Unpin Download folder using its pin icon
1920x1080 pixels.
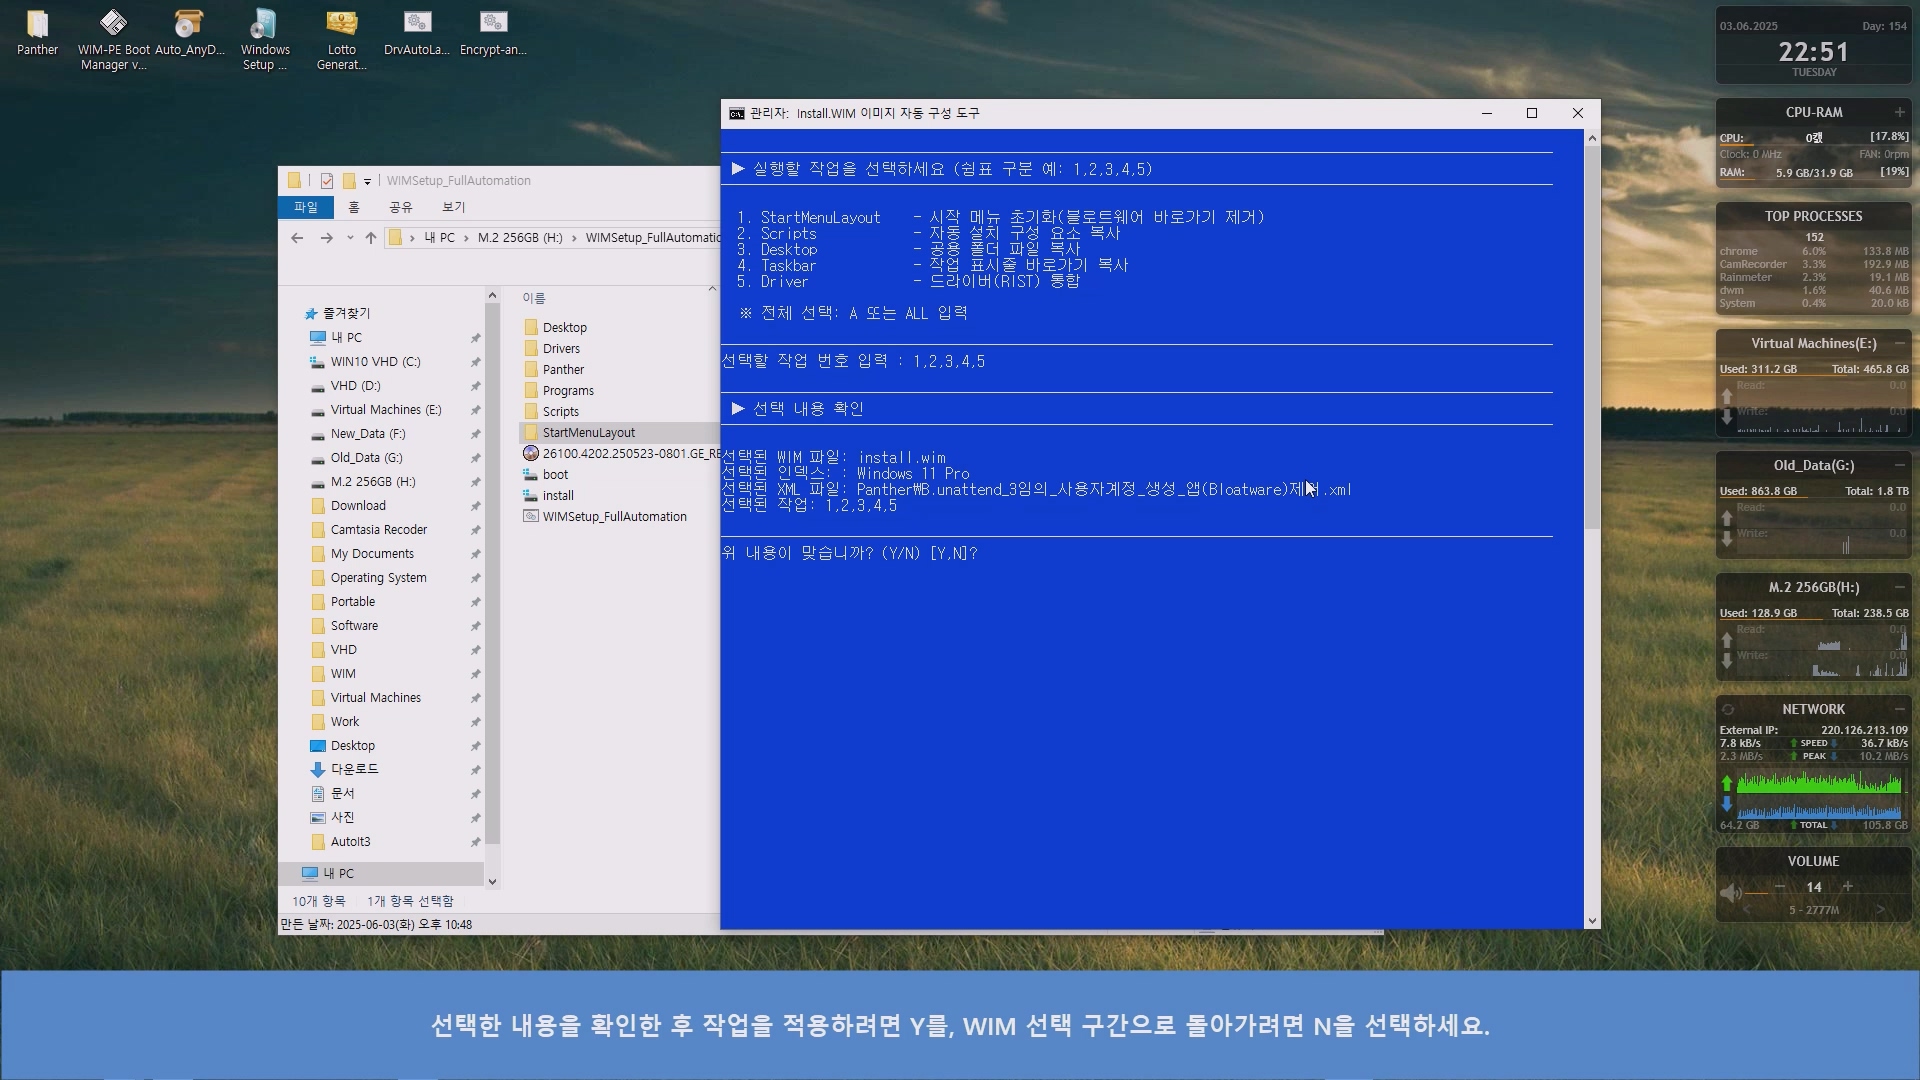476,506
